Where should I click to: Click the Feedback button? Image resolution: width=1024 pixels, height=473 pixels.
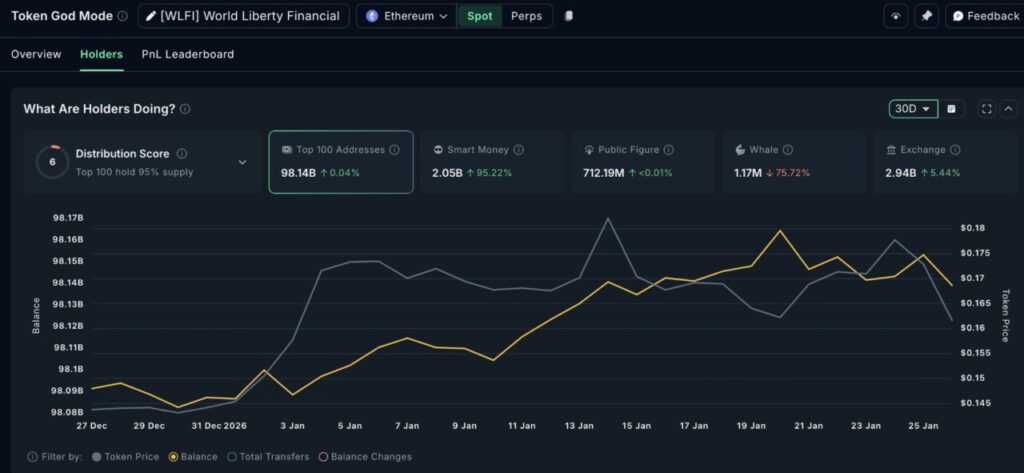(x=985, y=16)
